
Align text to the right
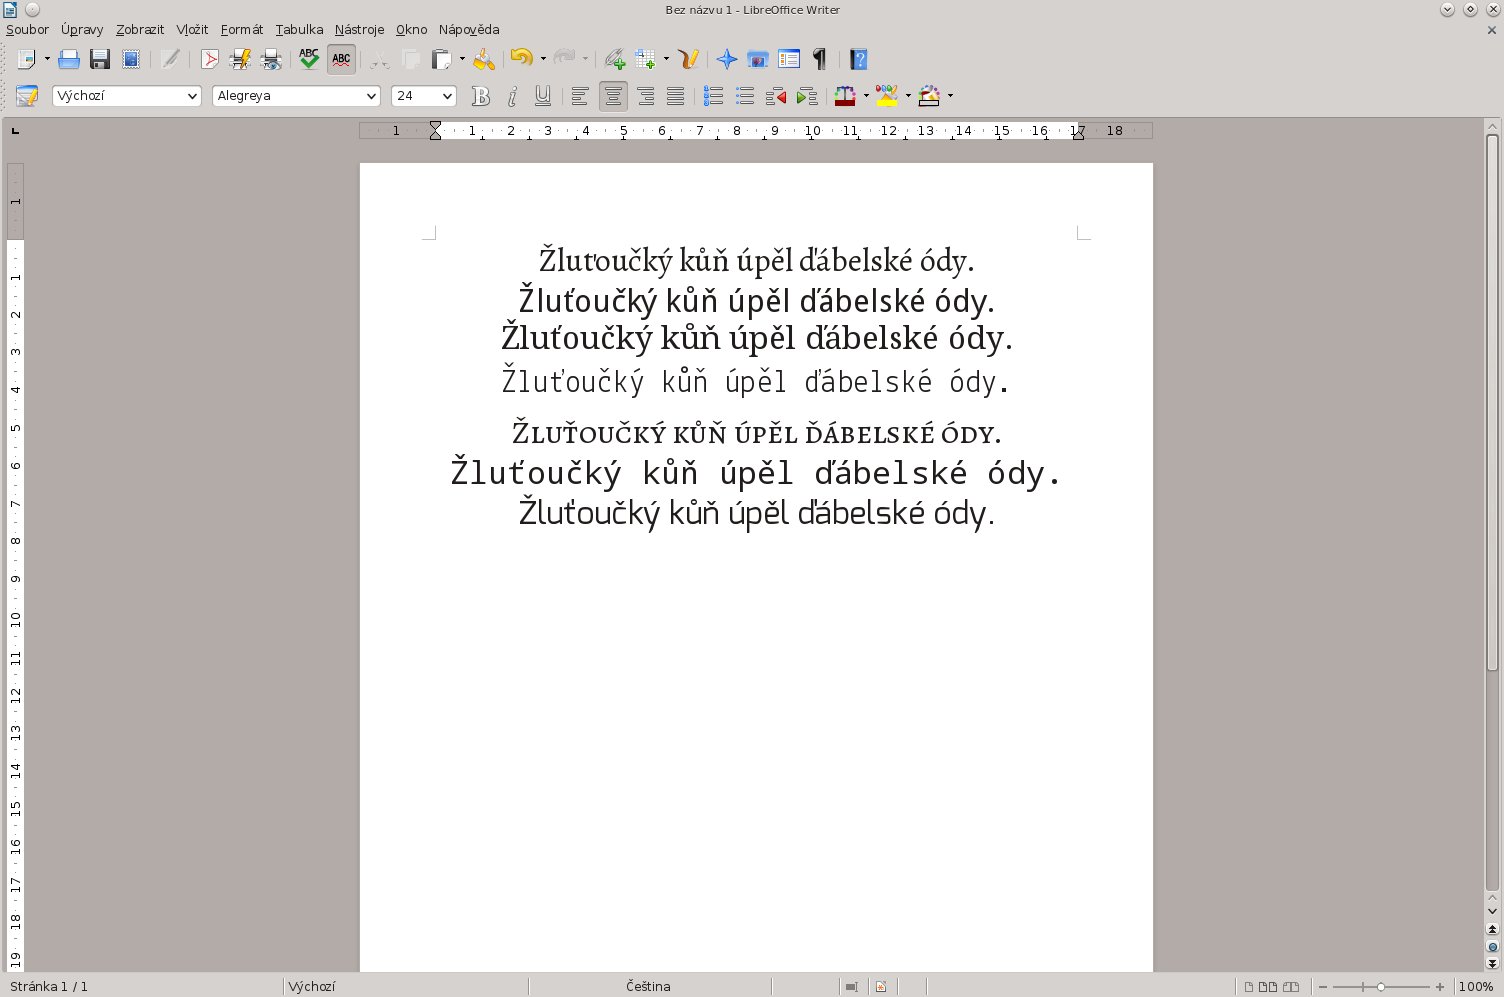[x=646, y=96]
